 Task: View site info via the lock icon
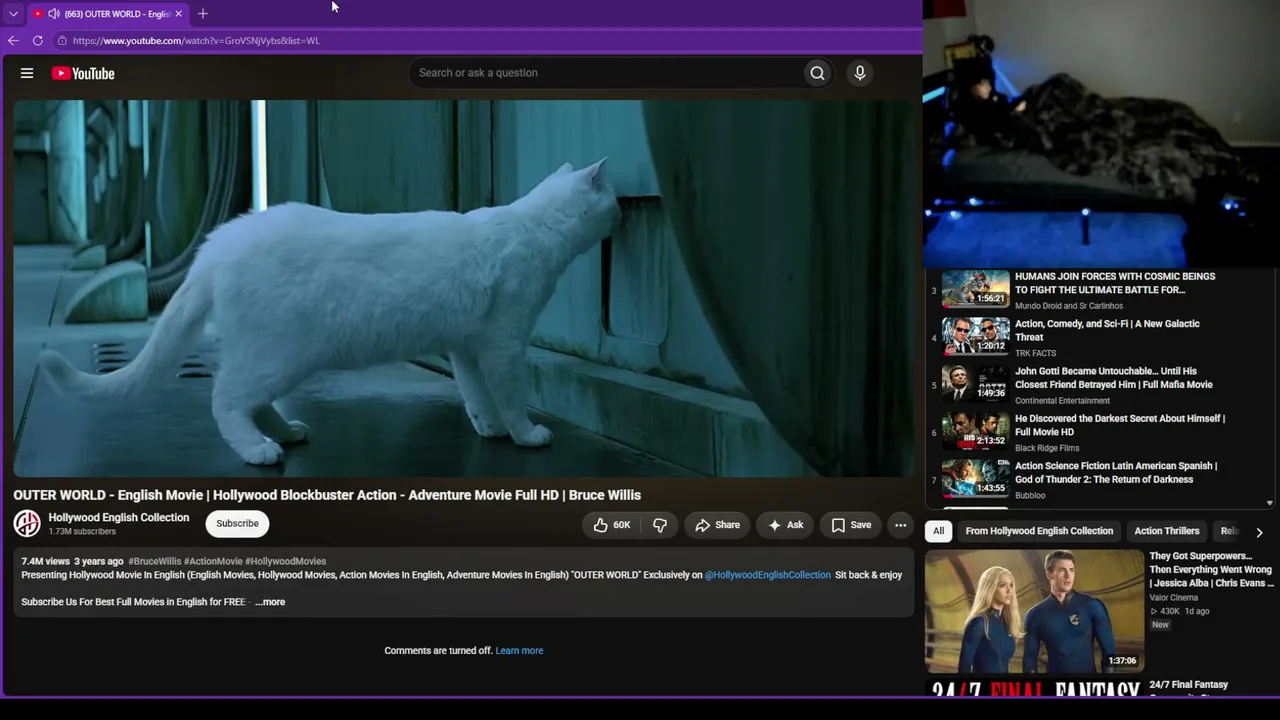pyautogui.click(x=62, y=41)
